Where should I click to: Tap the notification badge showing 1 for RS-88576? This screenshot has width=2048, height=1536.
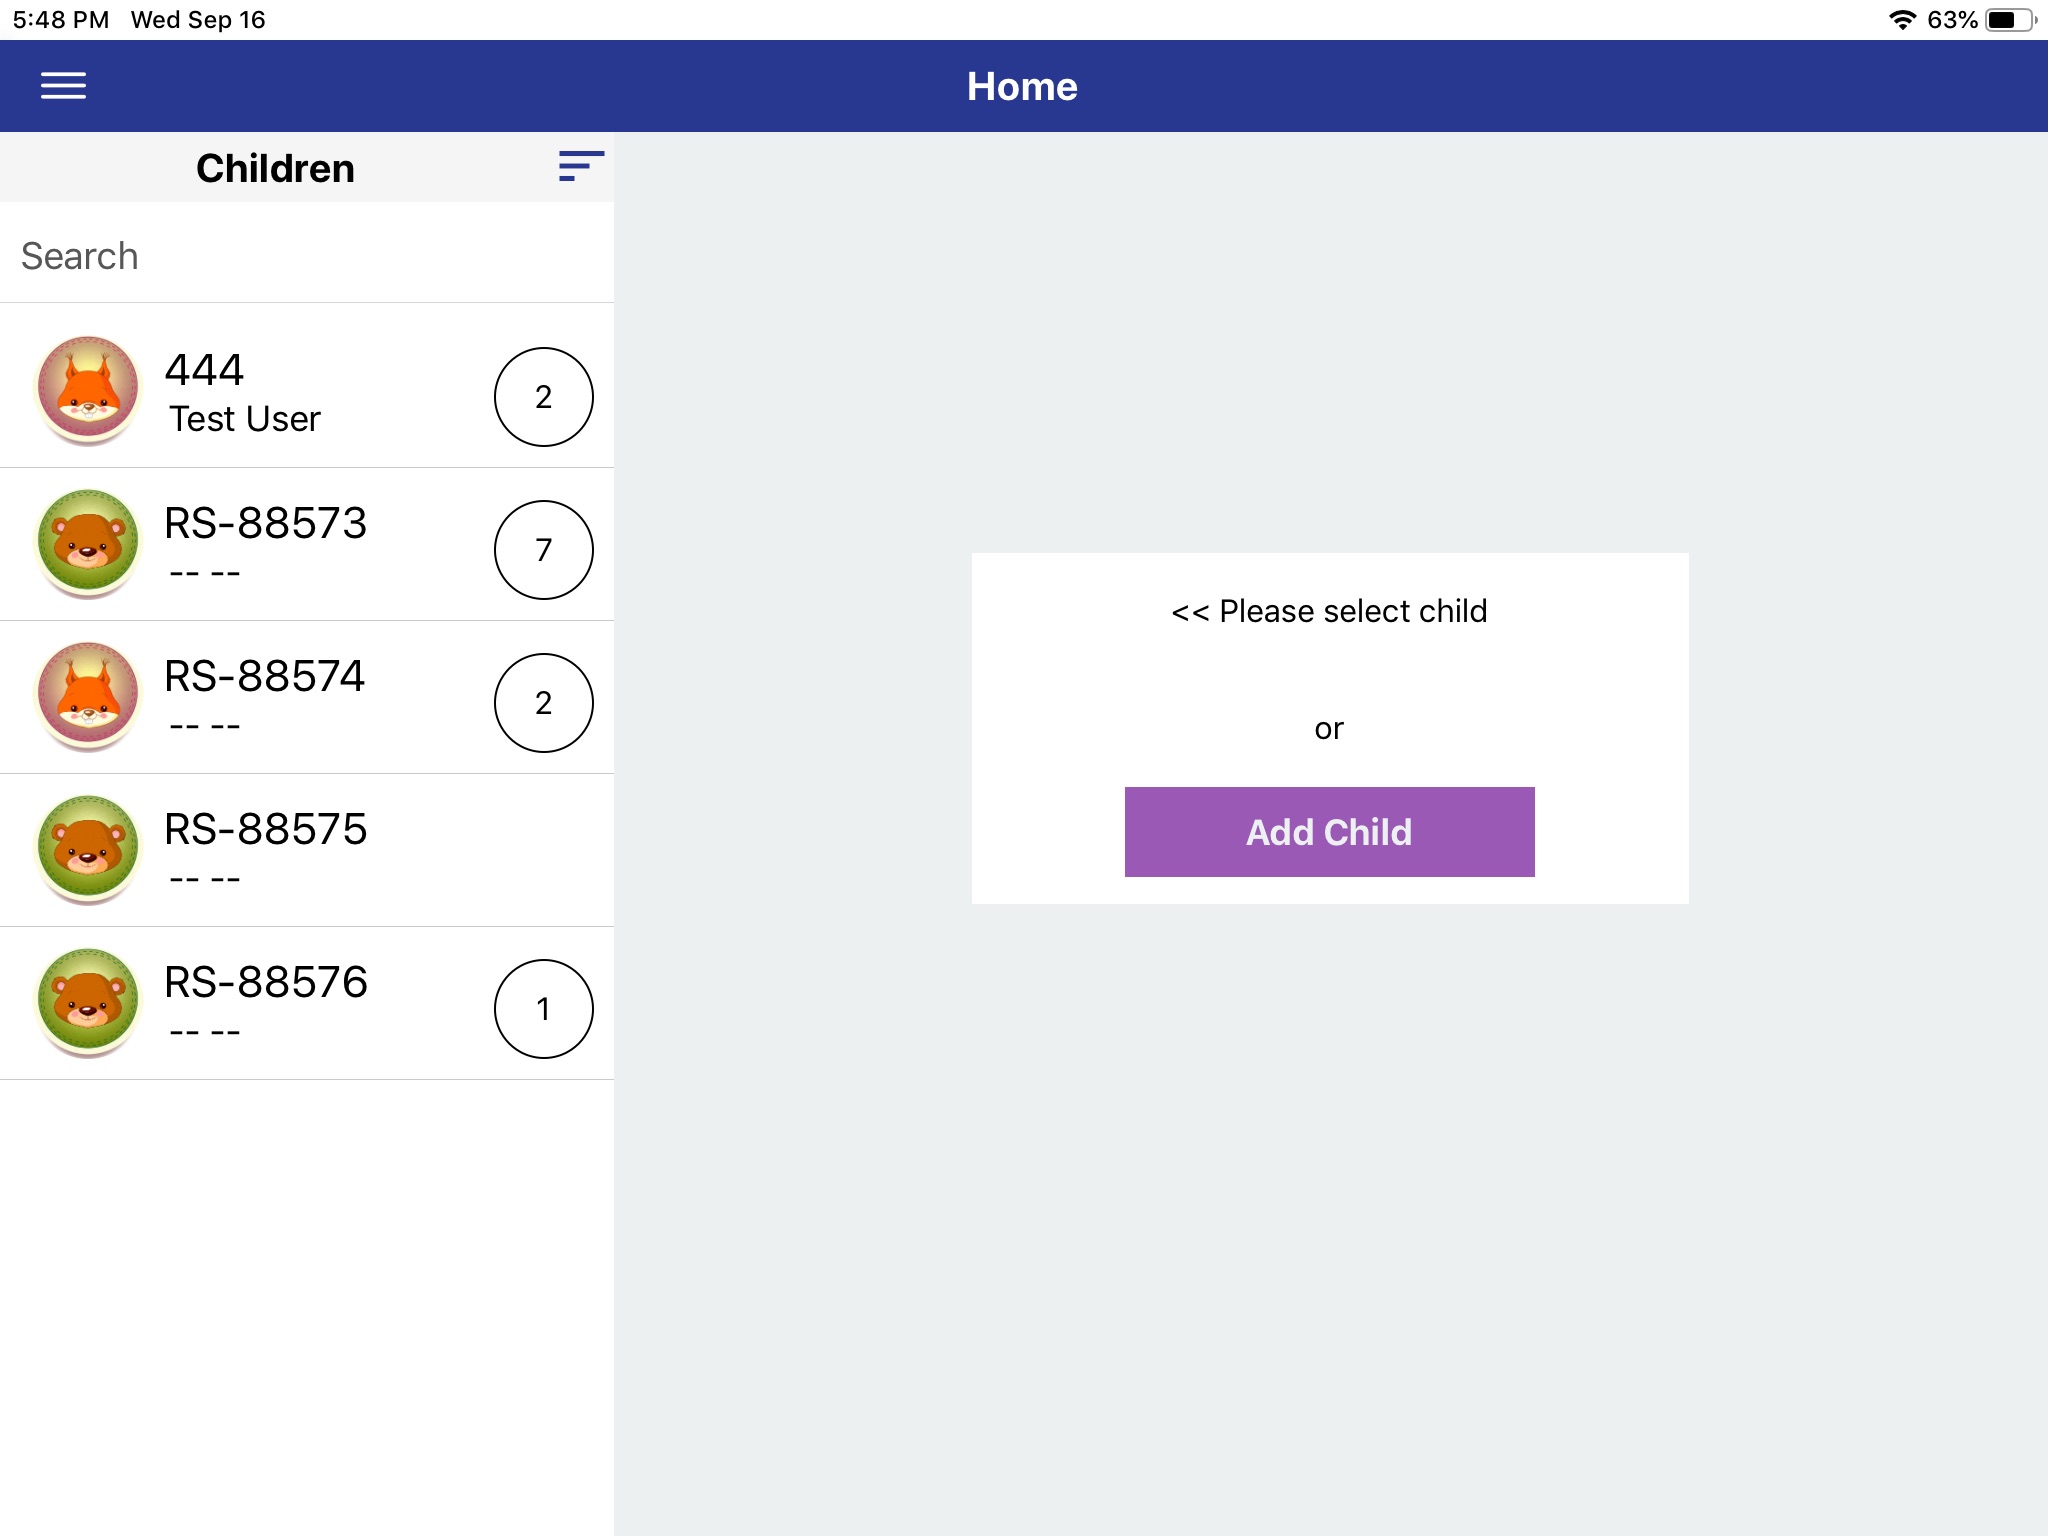[x=543, y=1008]
